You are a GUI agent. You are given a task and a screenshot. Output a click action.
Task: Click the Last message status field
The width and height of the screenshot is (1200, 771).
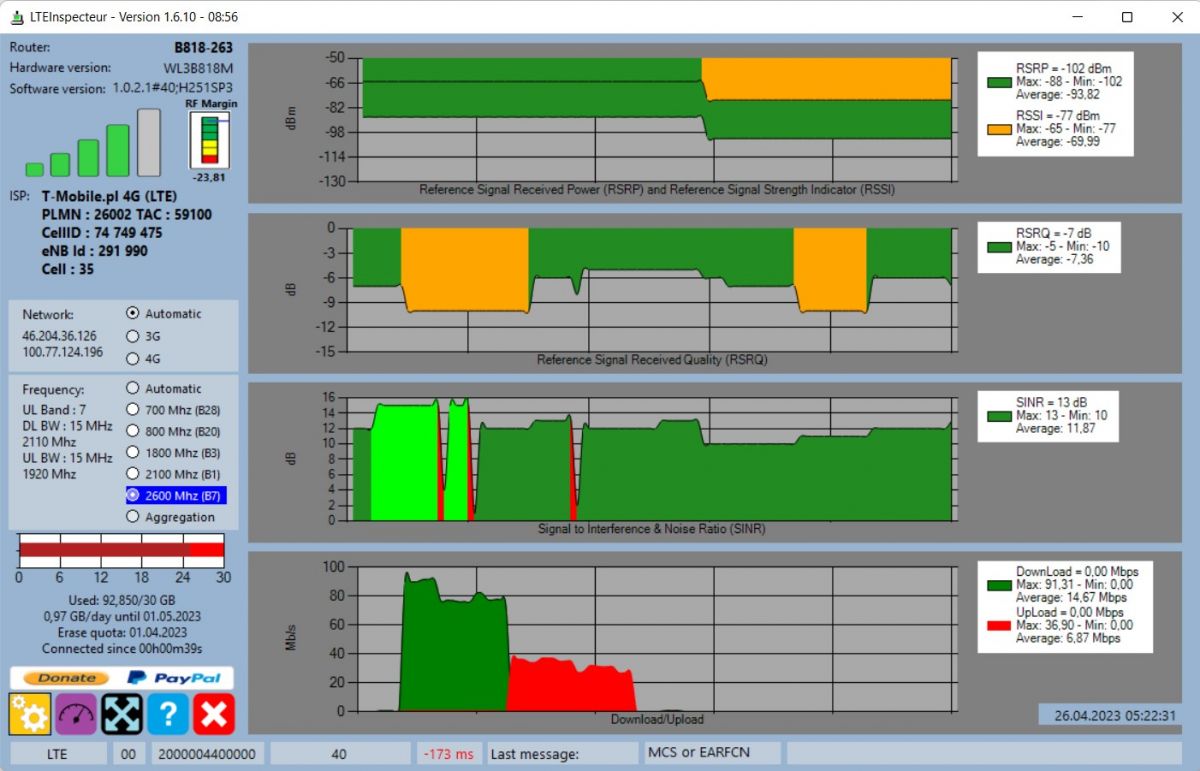[561, 753]
